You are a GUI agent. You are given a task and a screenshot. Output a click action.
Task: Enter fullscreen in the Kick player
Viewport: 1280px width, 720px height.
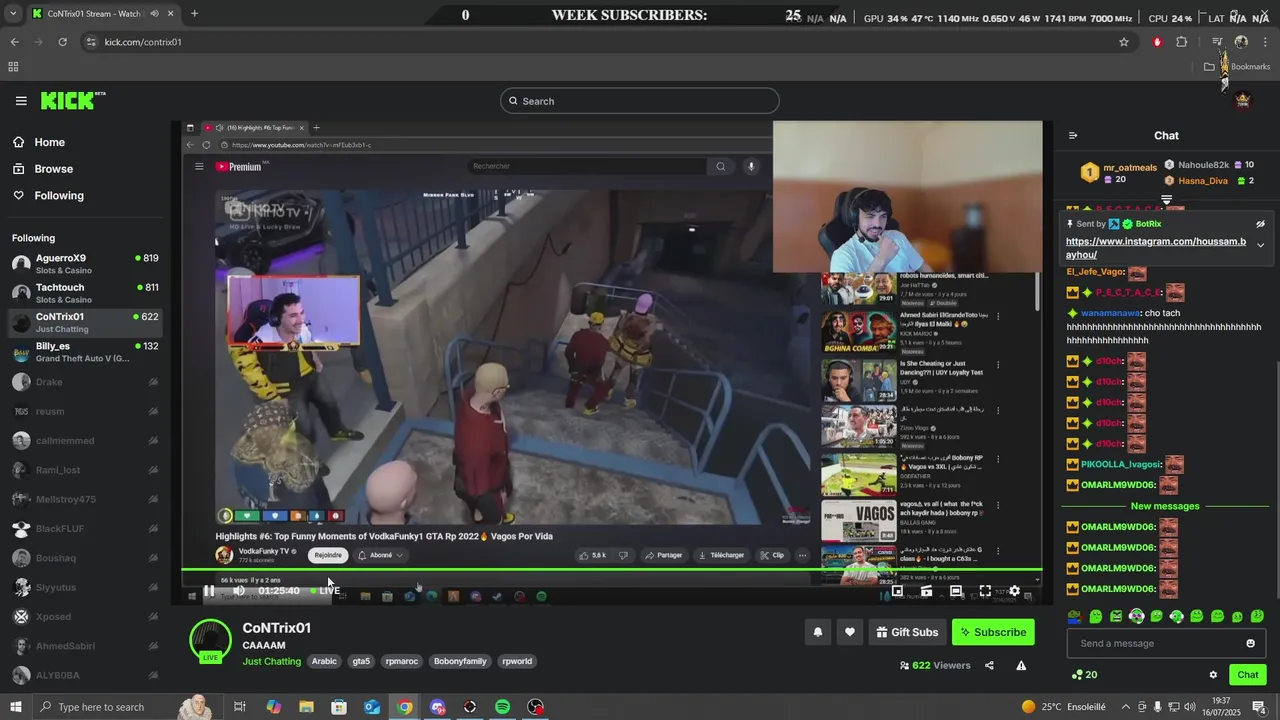tap(985, 591)
